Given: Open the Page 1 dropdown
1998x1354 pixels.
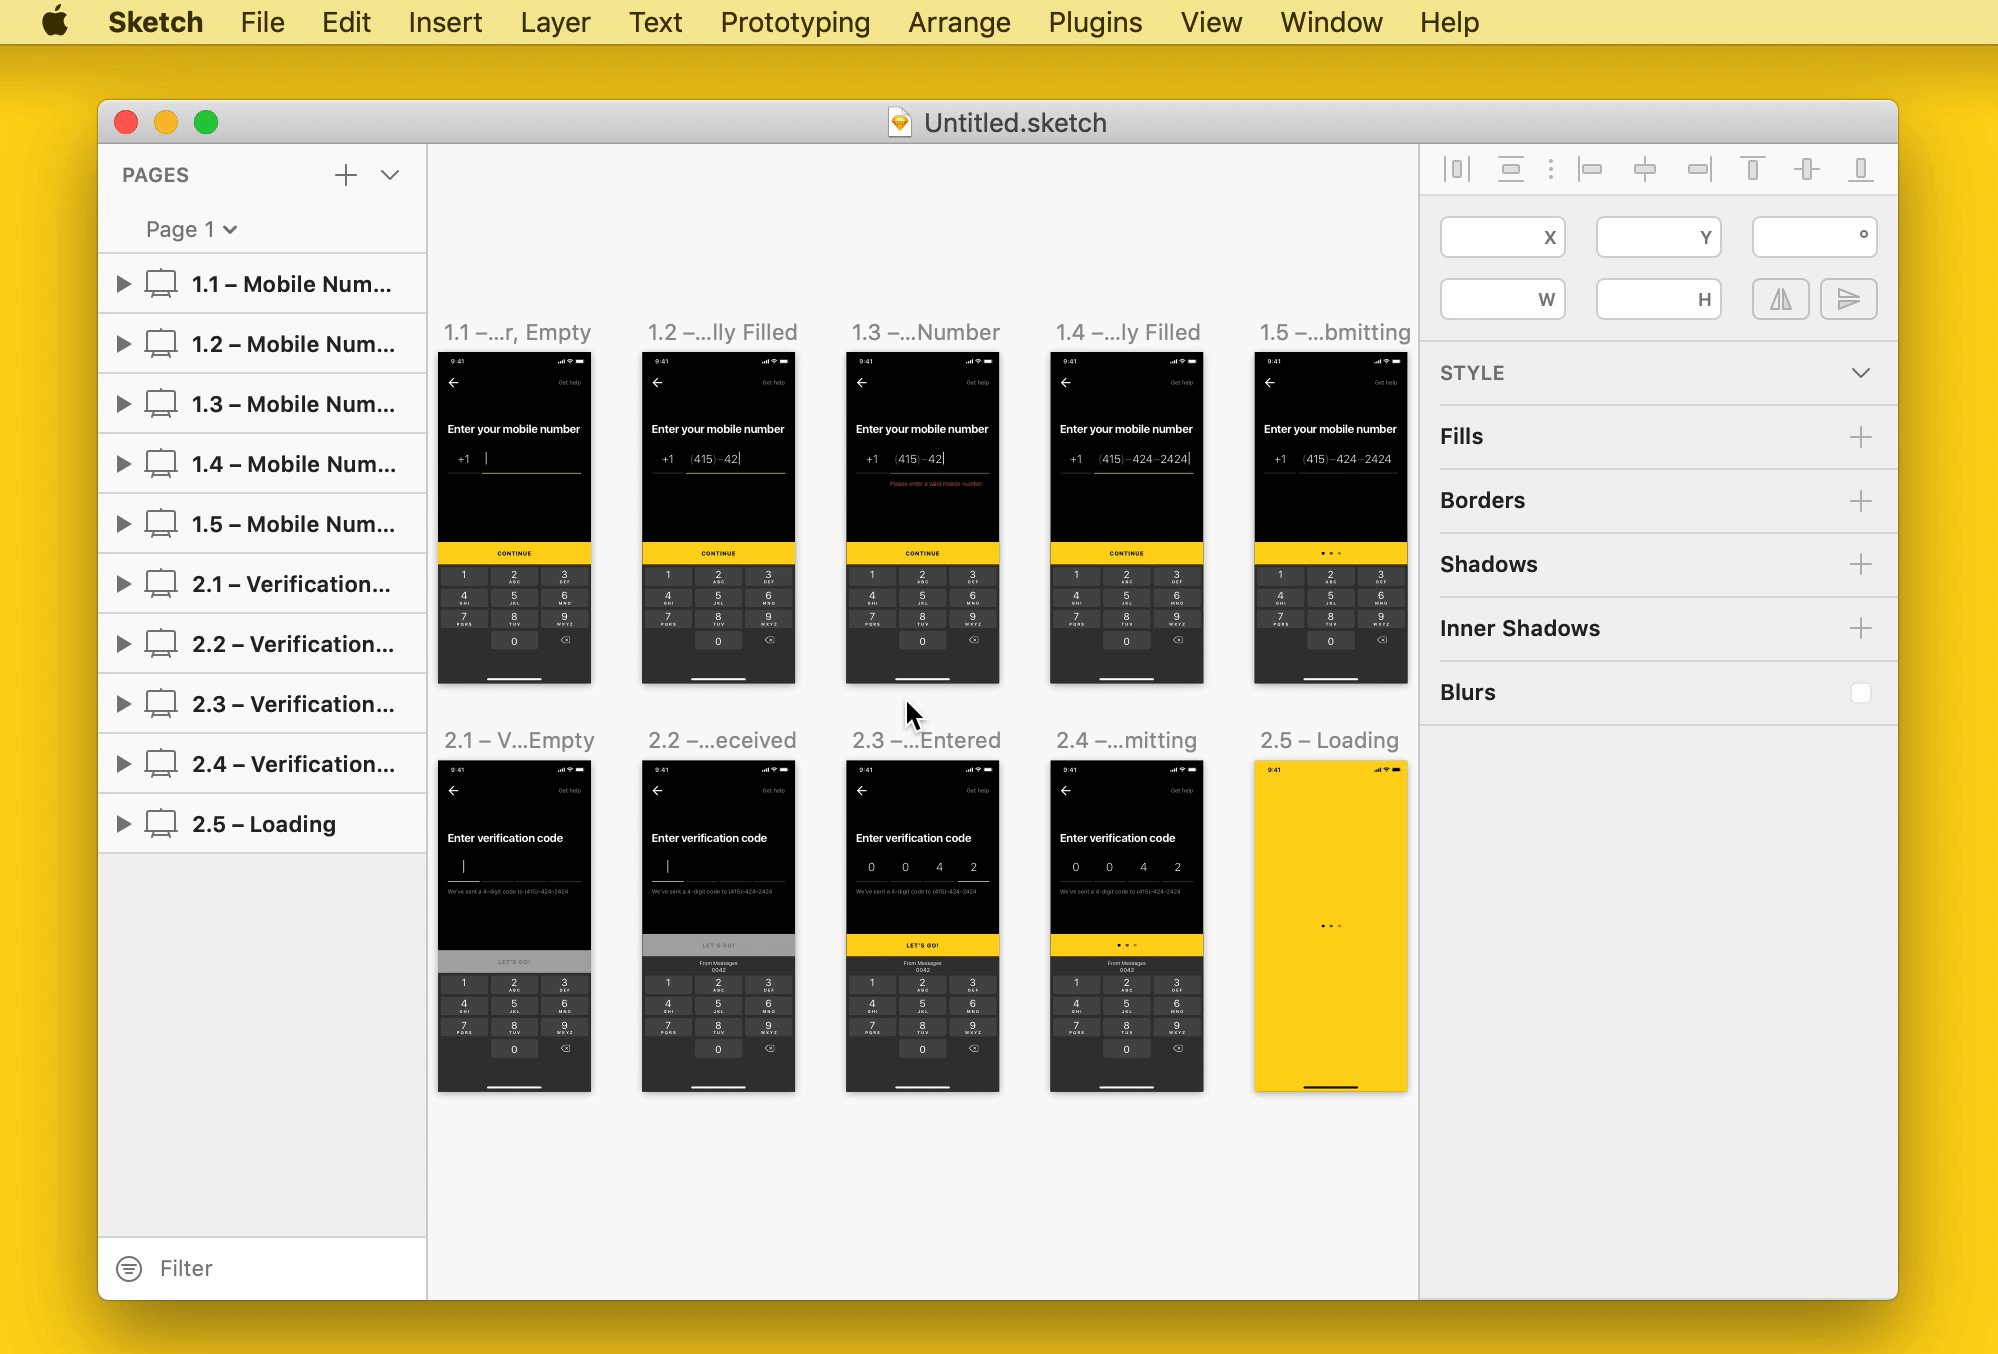Looking at the screenshot, I should pos(191,229).
